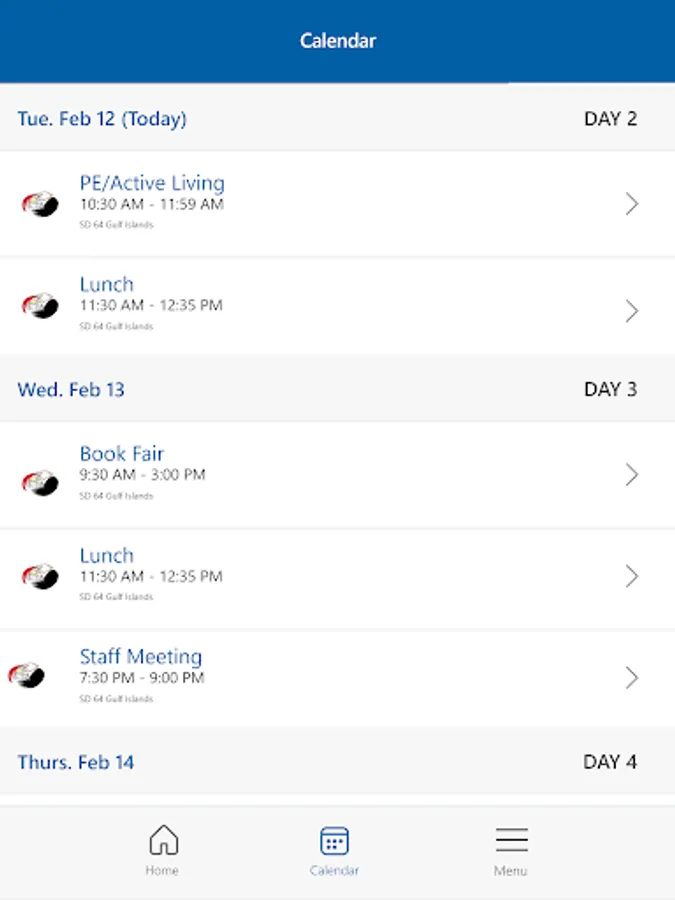
Task: Open Wednesday's Lunch event via chevron
Action: point(632,576)
